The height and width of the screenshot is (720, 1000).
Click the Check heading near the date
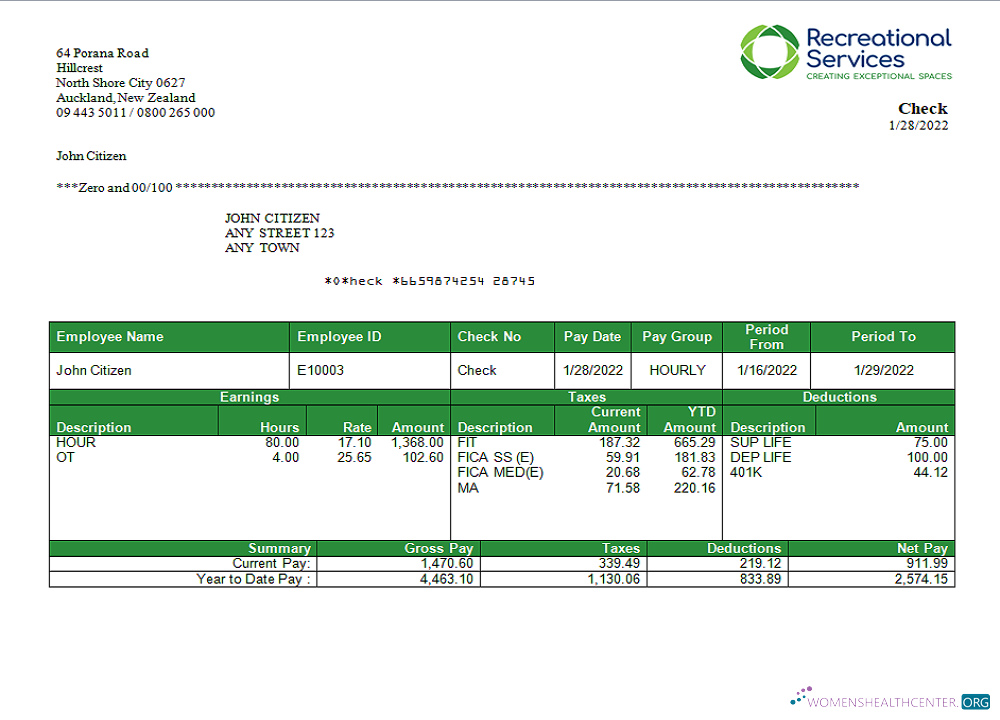[x=922, y=108]
